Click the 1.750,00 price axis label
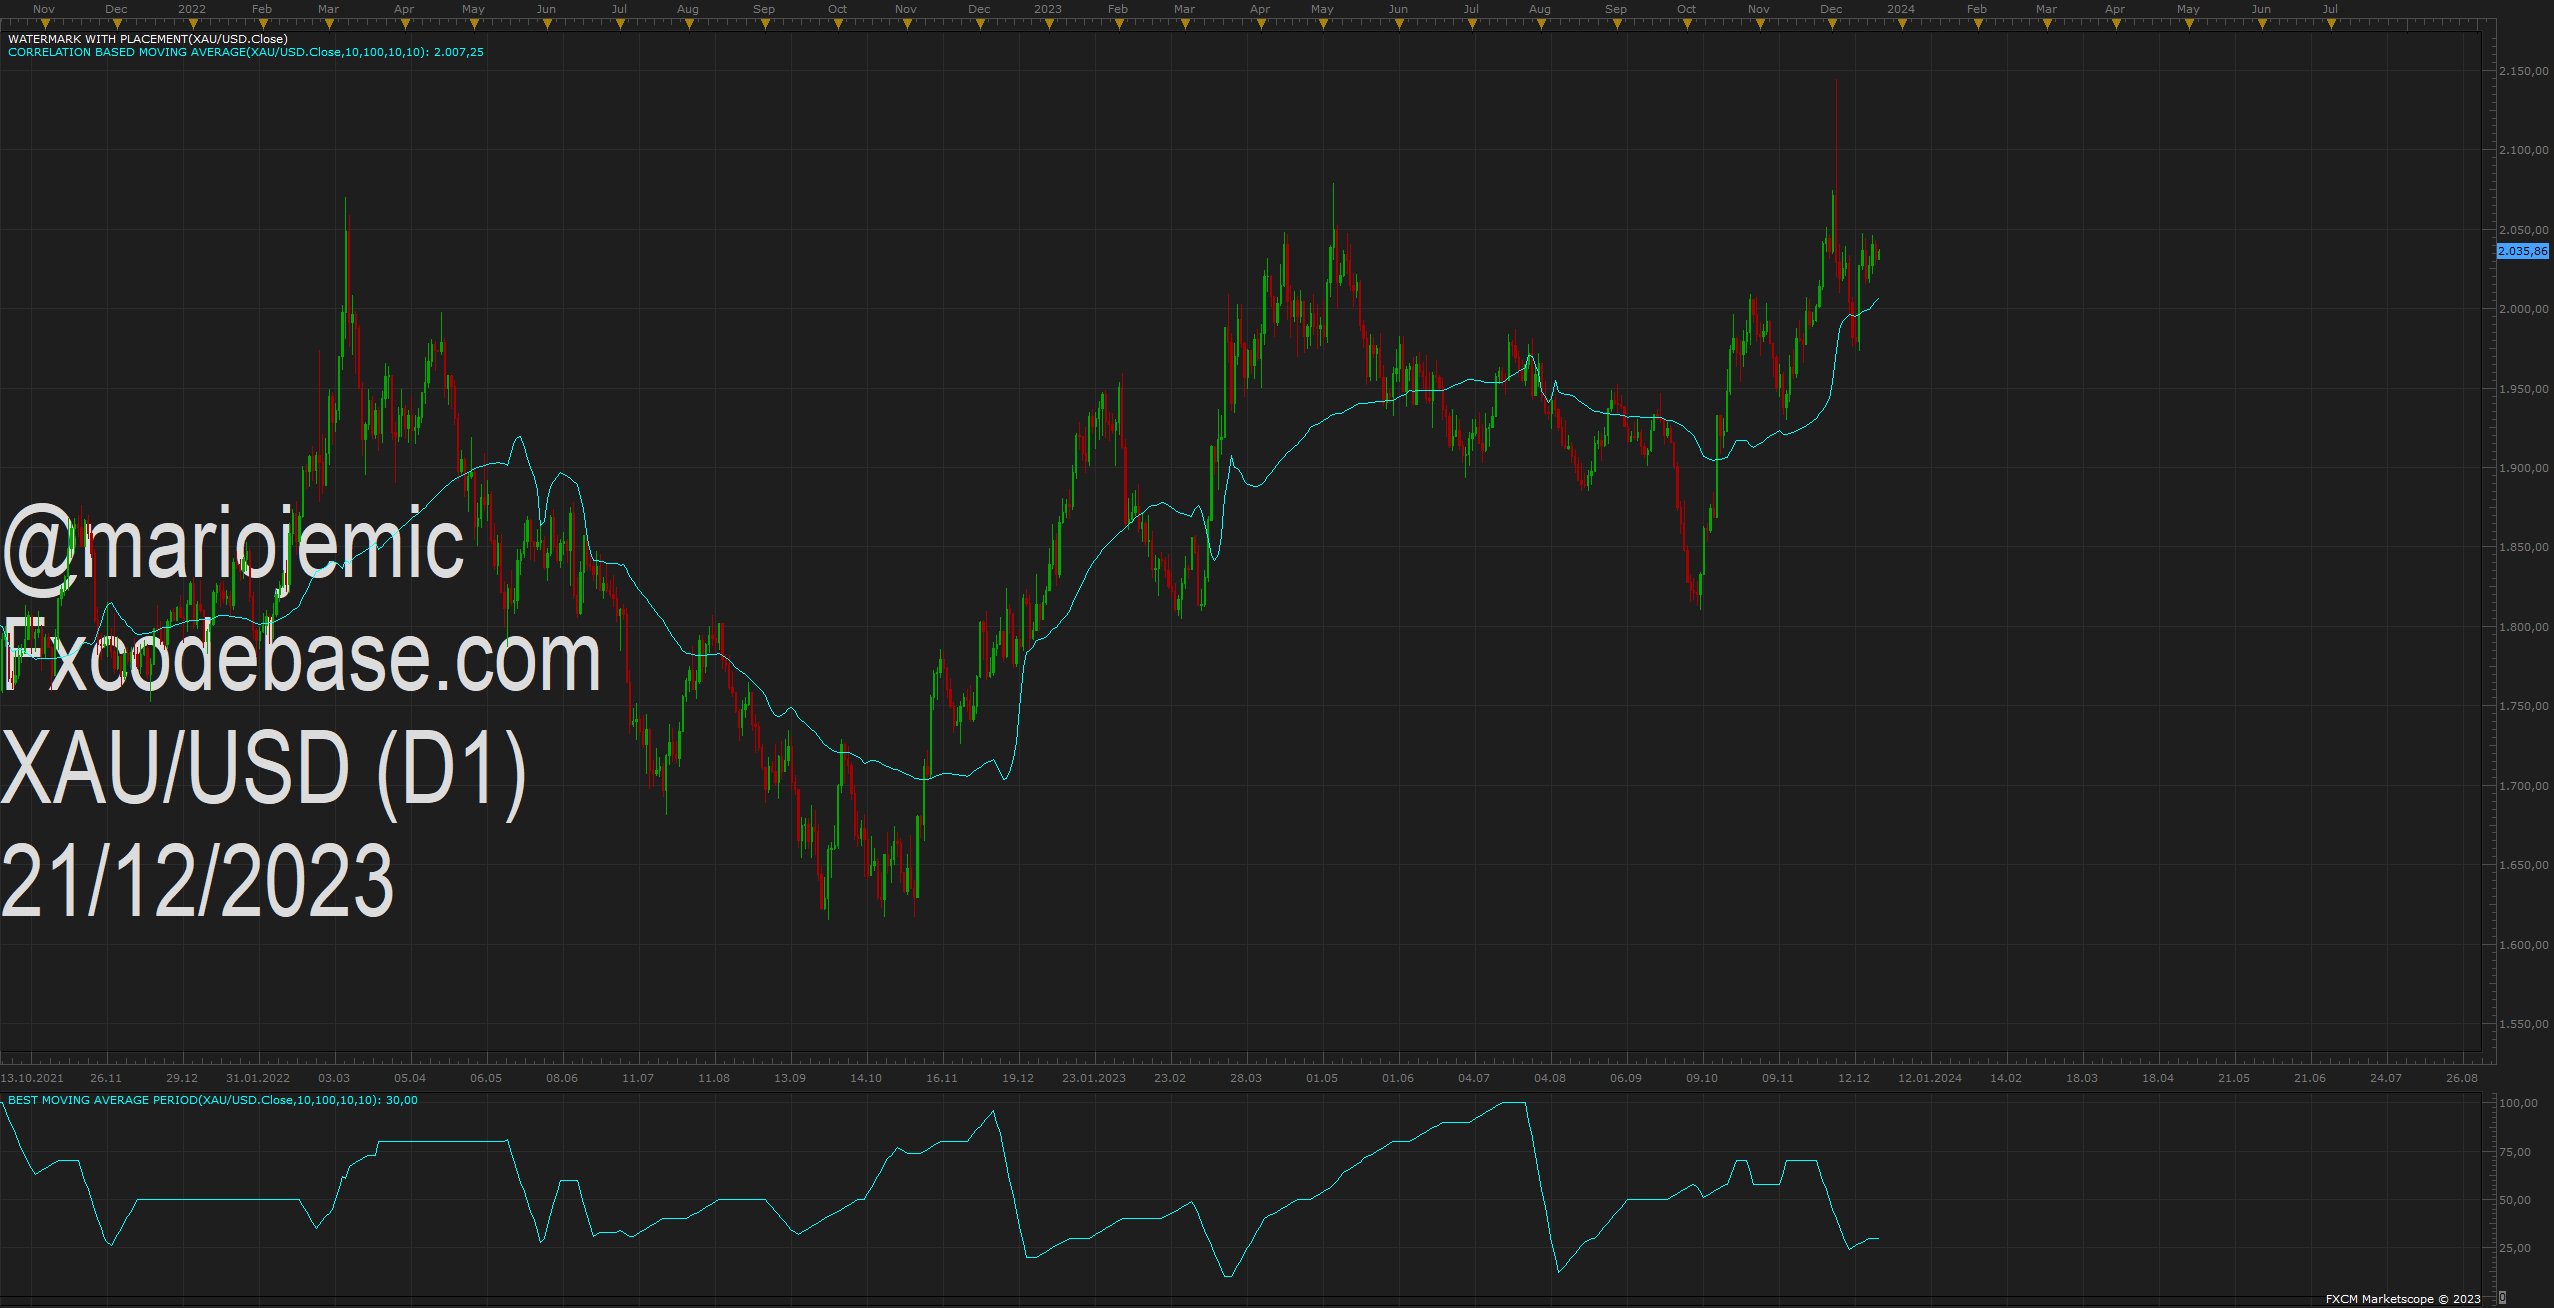The image size is (2554, 1308). (2524, 706)
